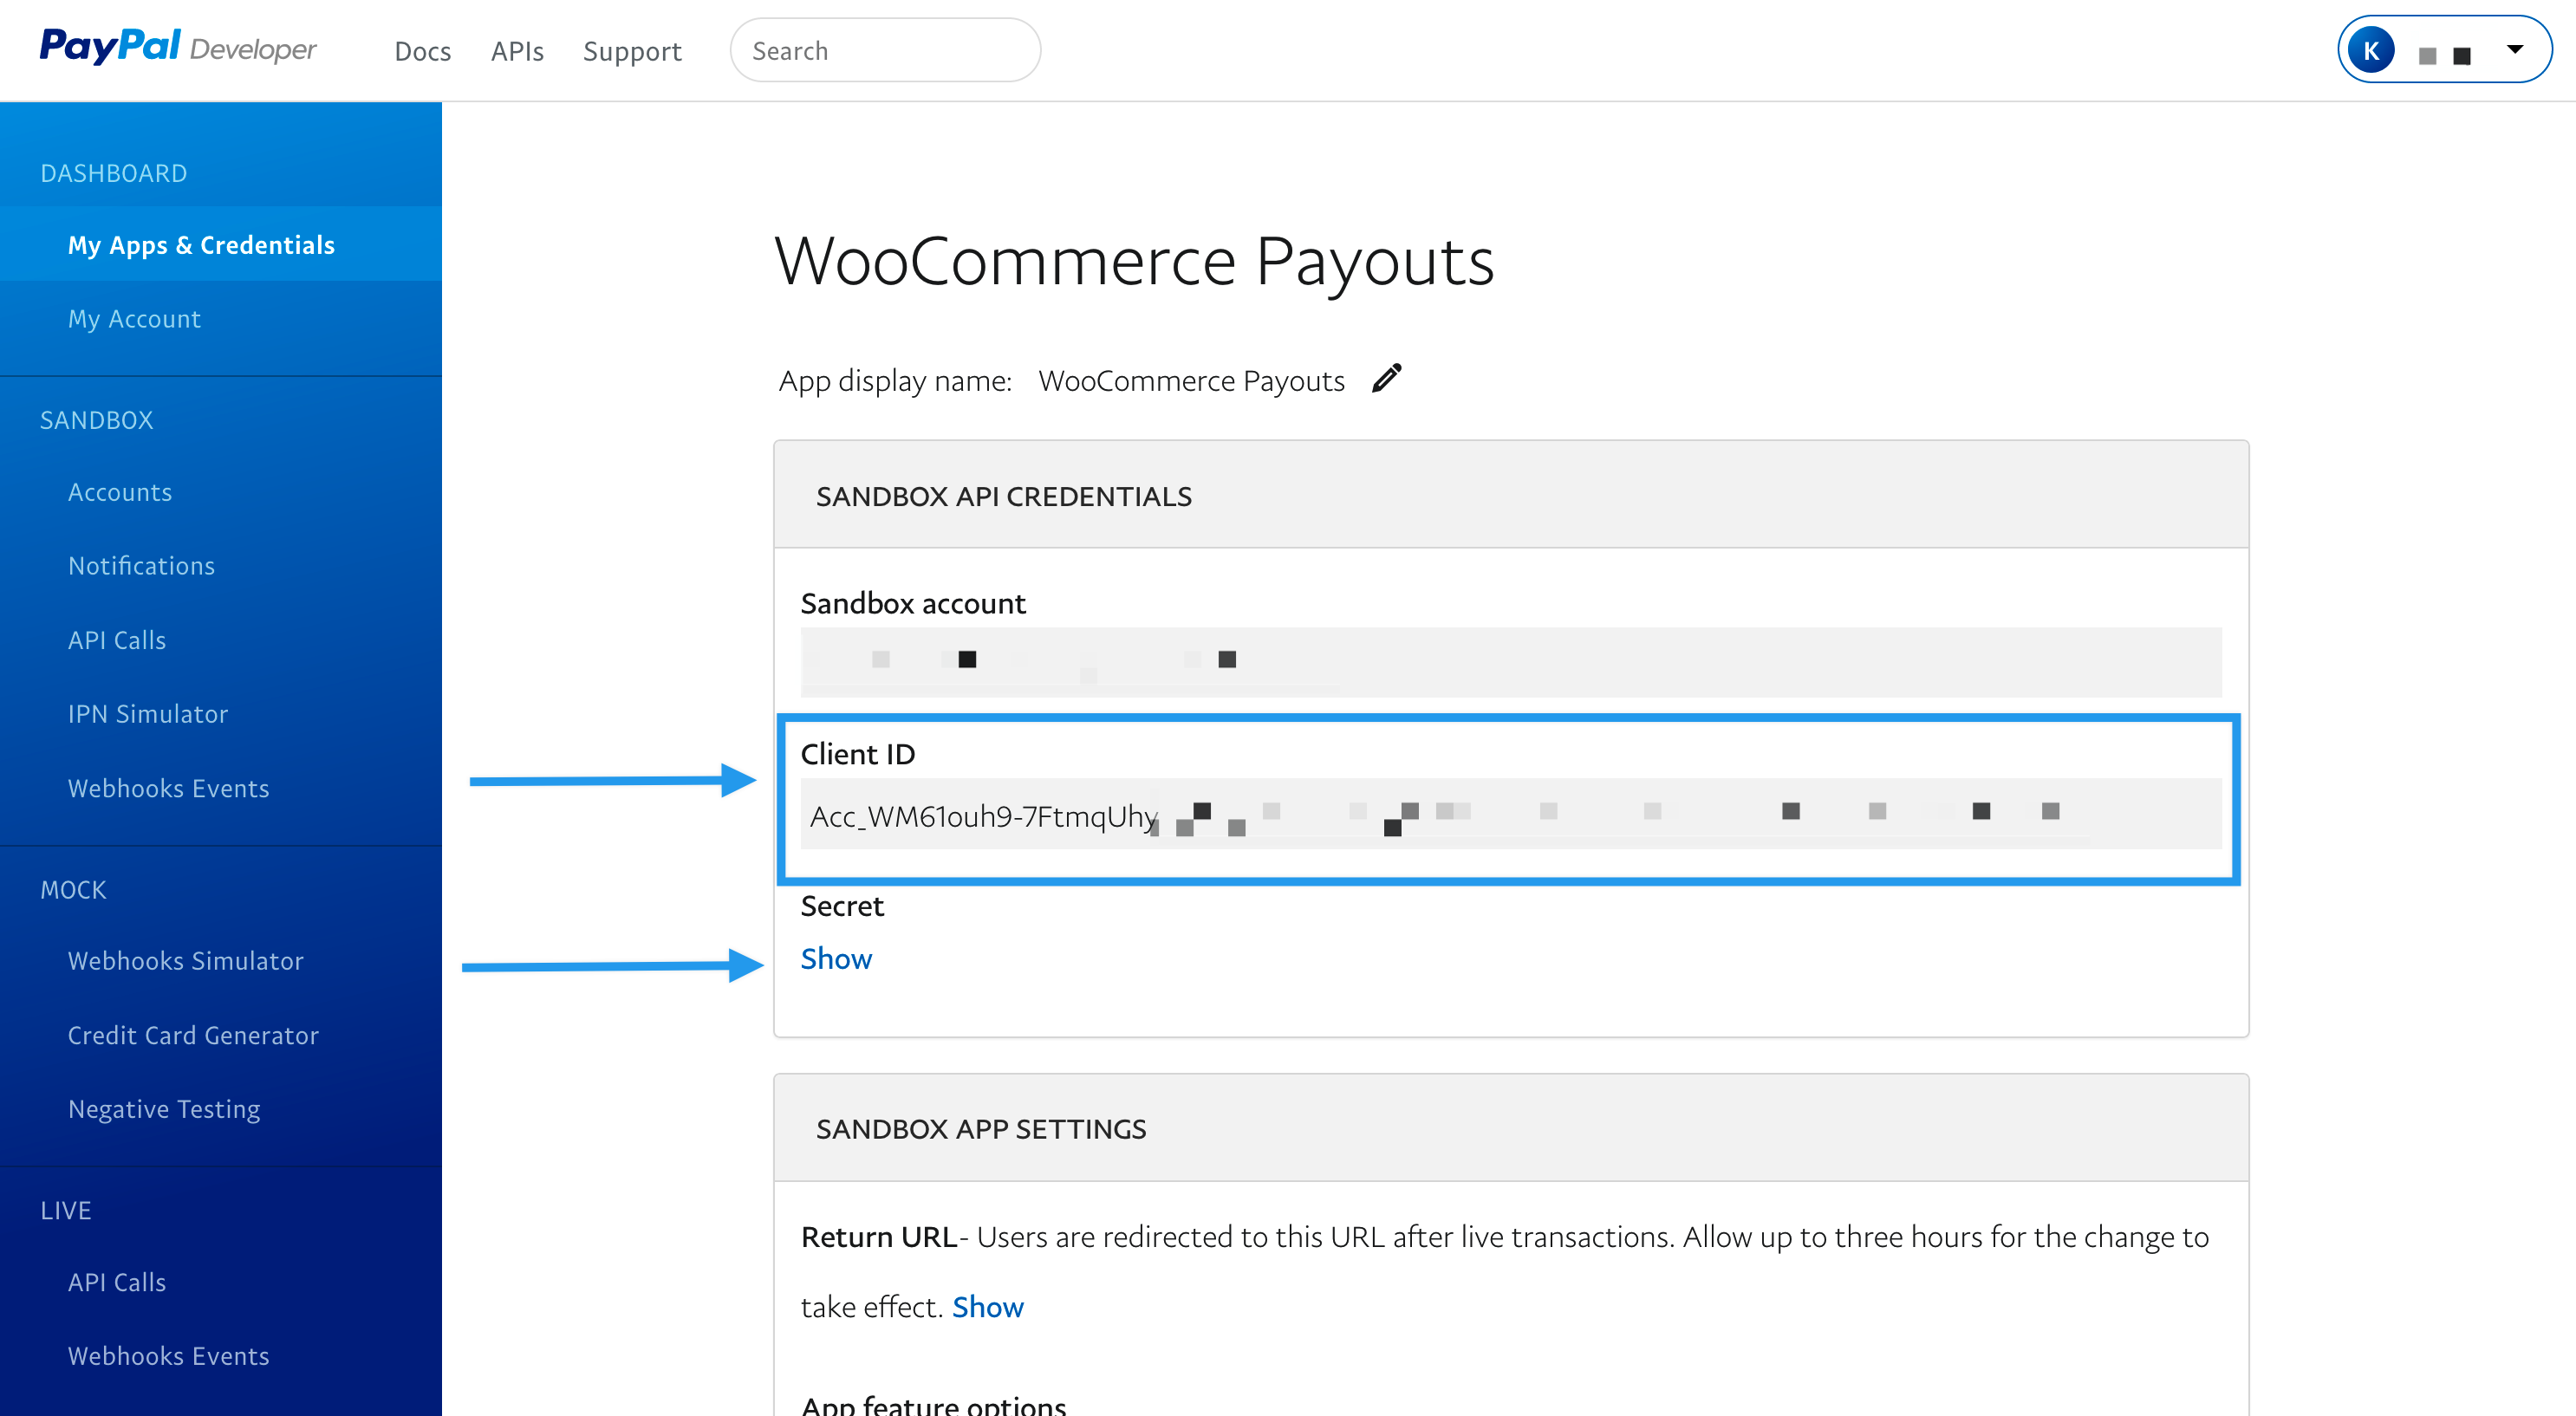Open Sandbox Webhooks Events
2576x1416 pixels.
pyautogui.click(x=168, y=788)
